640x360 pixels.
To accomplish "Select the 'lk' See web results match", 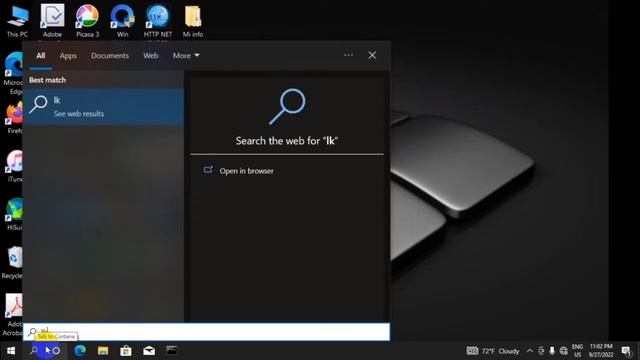I will coord(103,107).
